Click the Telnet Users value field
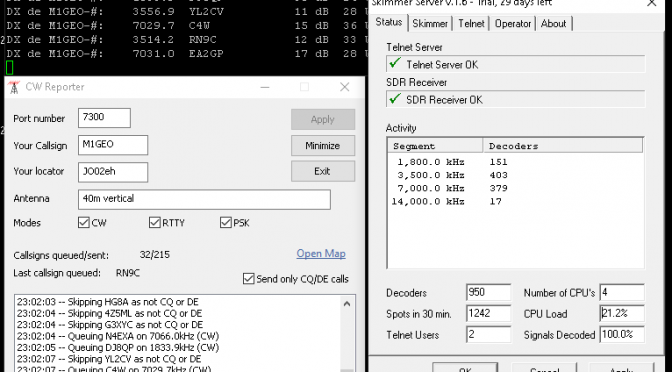Screen dimensions: 672x372 click(x=488, y=334)
